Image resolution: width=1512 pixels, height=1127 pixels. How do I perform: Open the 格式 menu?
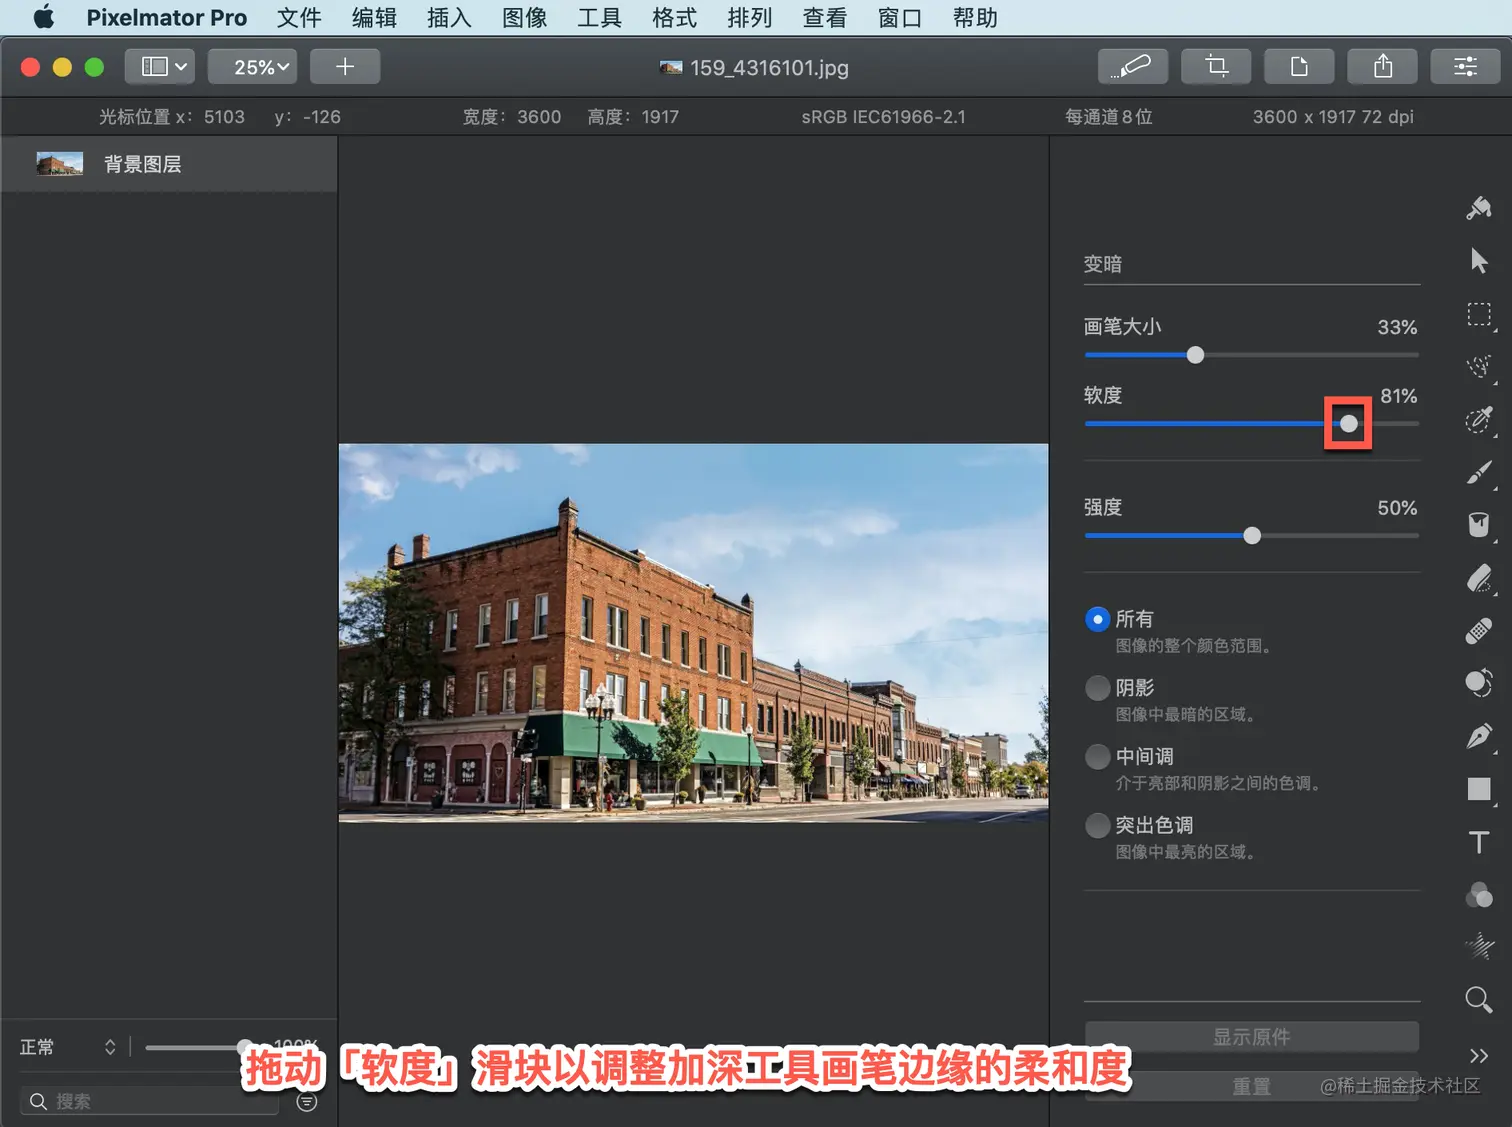point(674,18)
